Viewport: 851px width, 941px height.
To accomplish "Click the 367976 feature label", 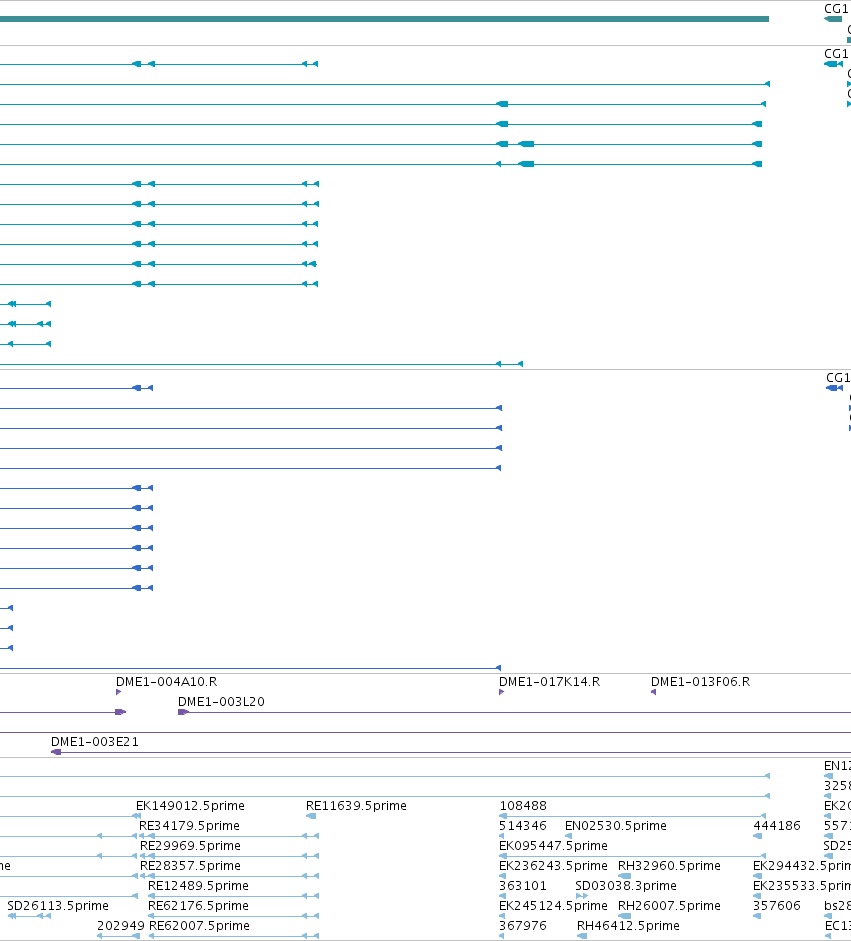I will (x=523, y=926).
